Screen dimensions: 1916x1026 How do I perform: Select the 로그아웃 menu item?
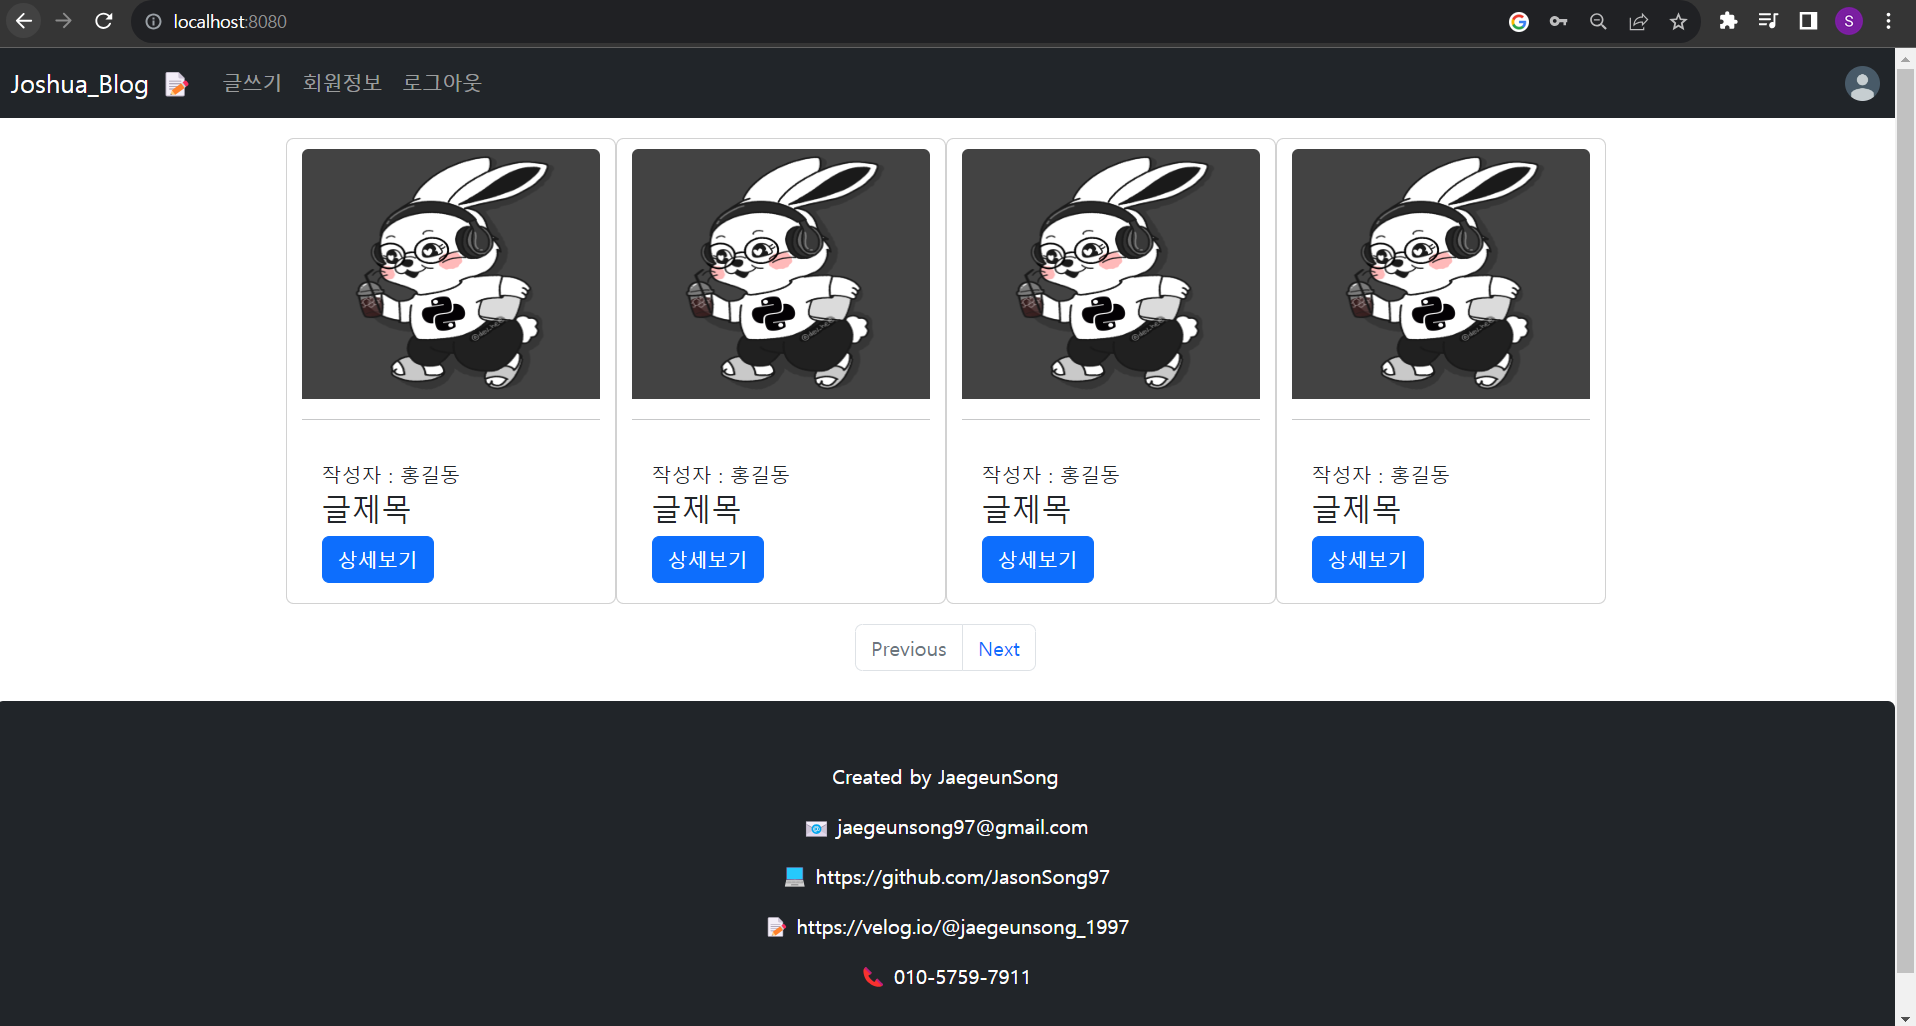click(x=442, y=83)
